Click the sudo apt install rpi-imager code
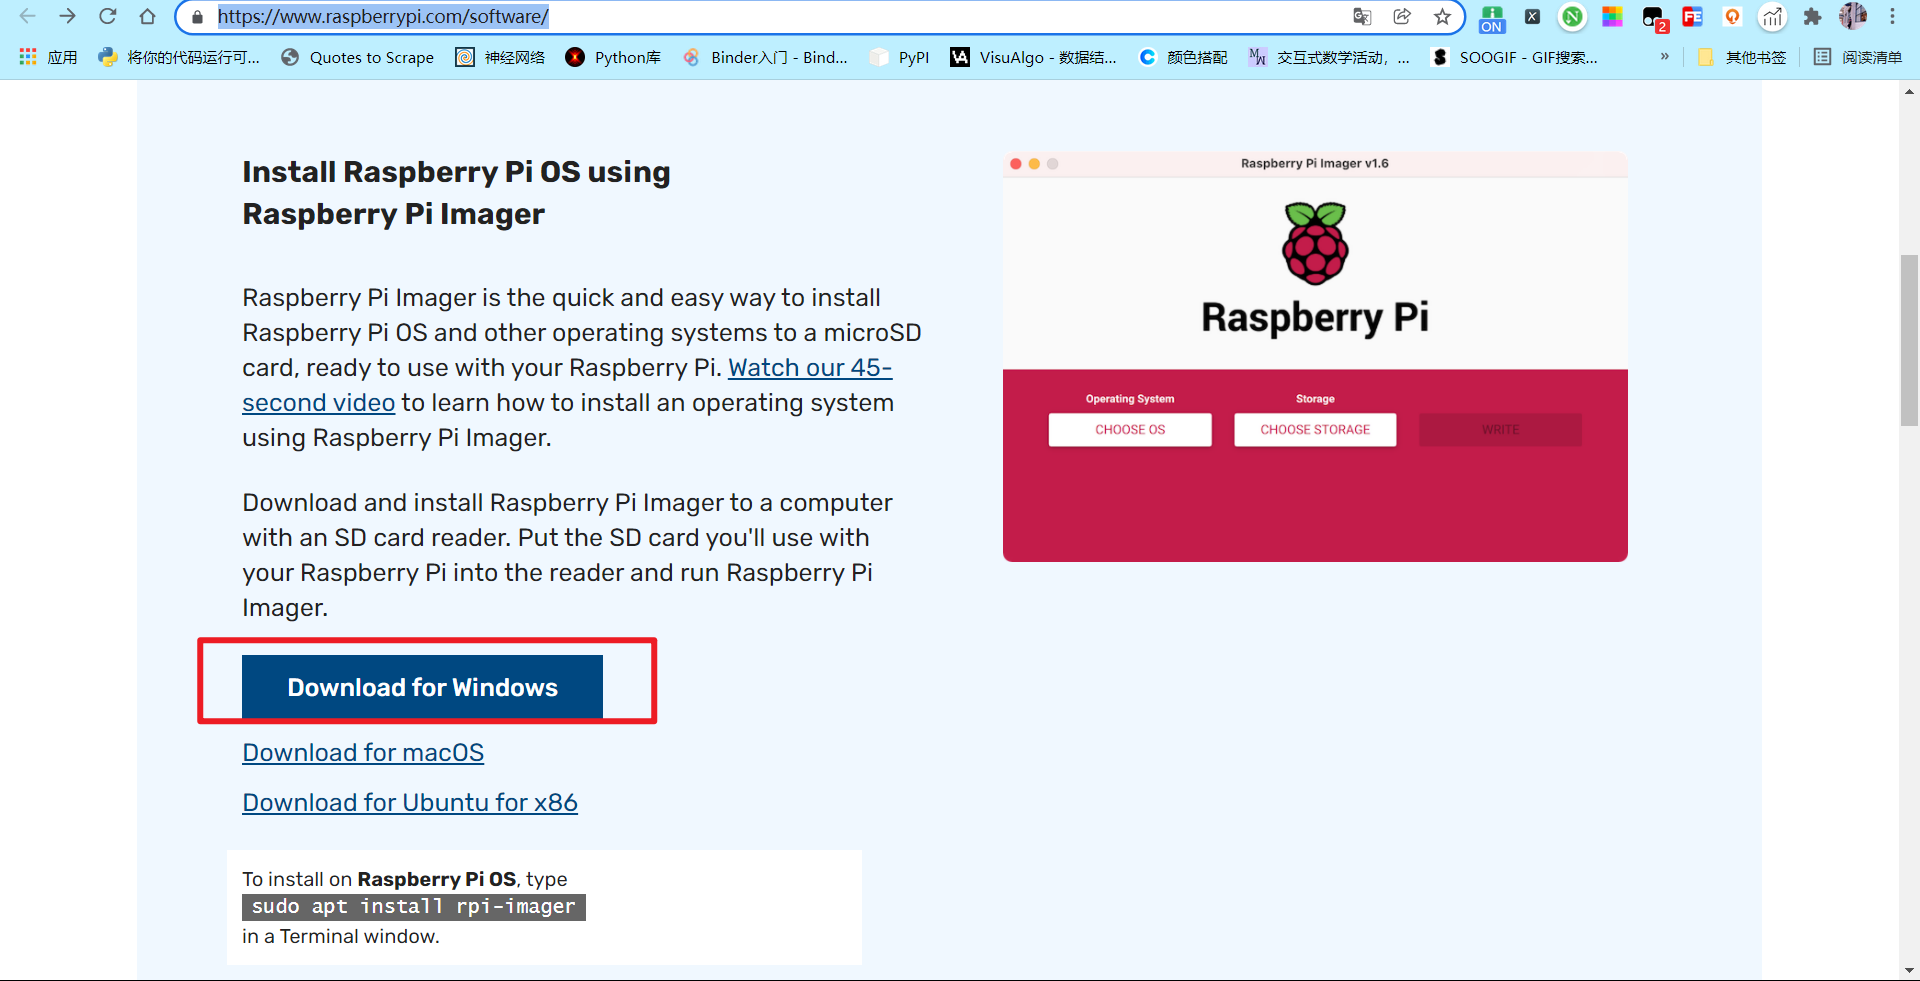This screenshot has height=981, width=1920. click(414, 907)
